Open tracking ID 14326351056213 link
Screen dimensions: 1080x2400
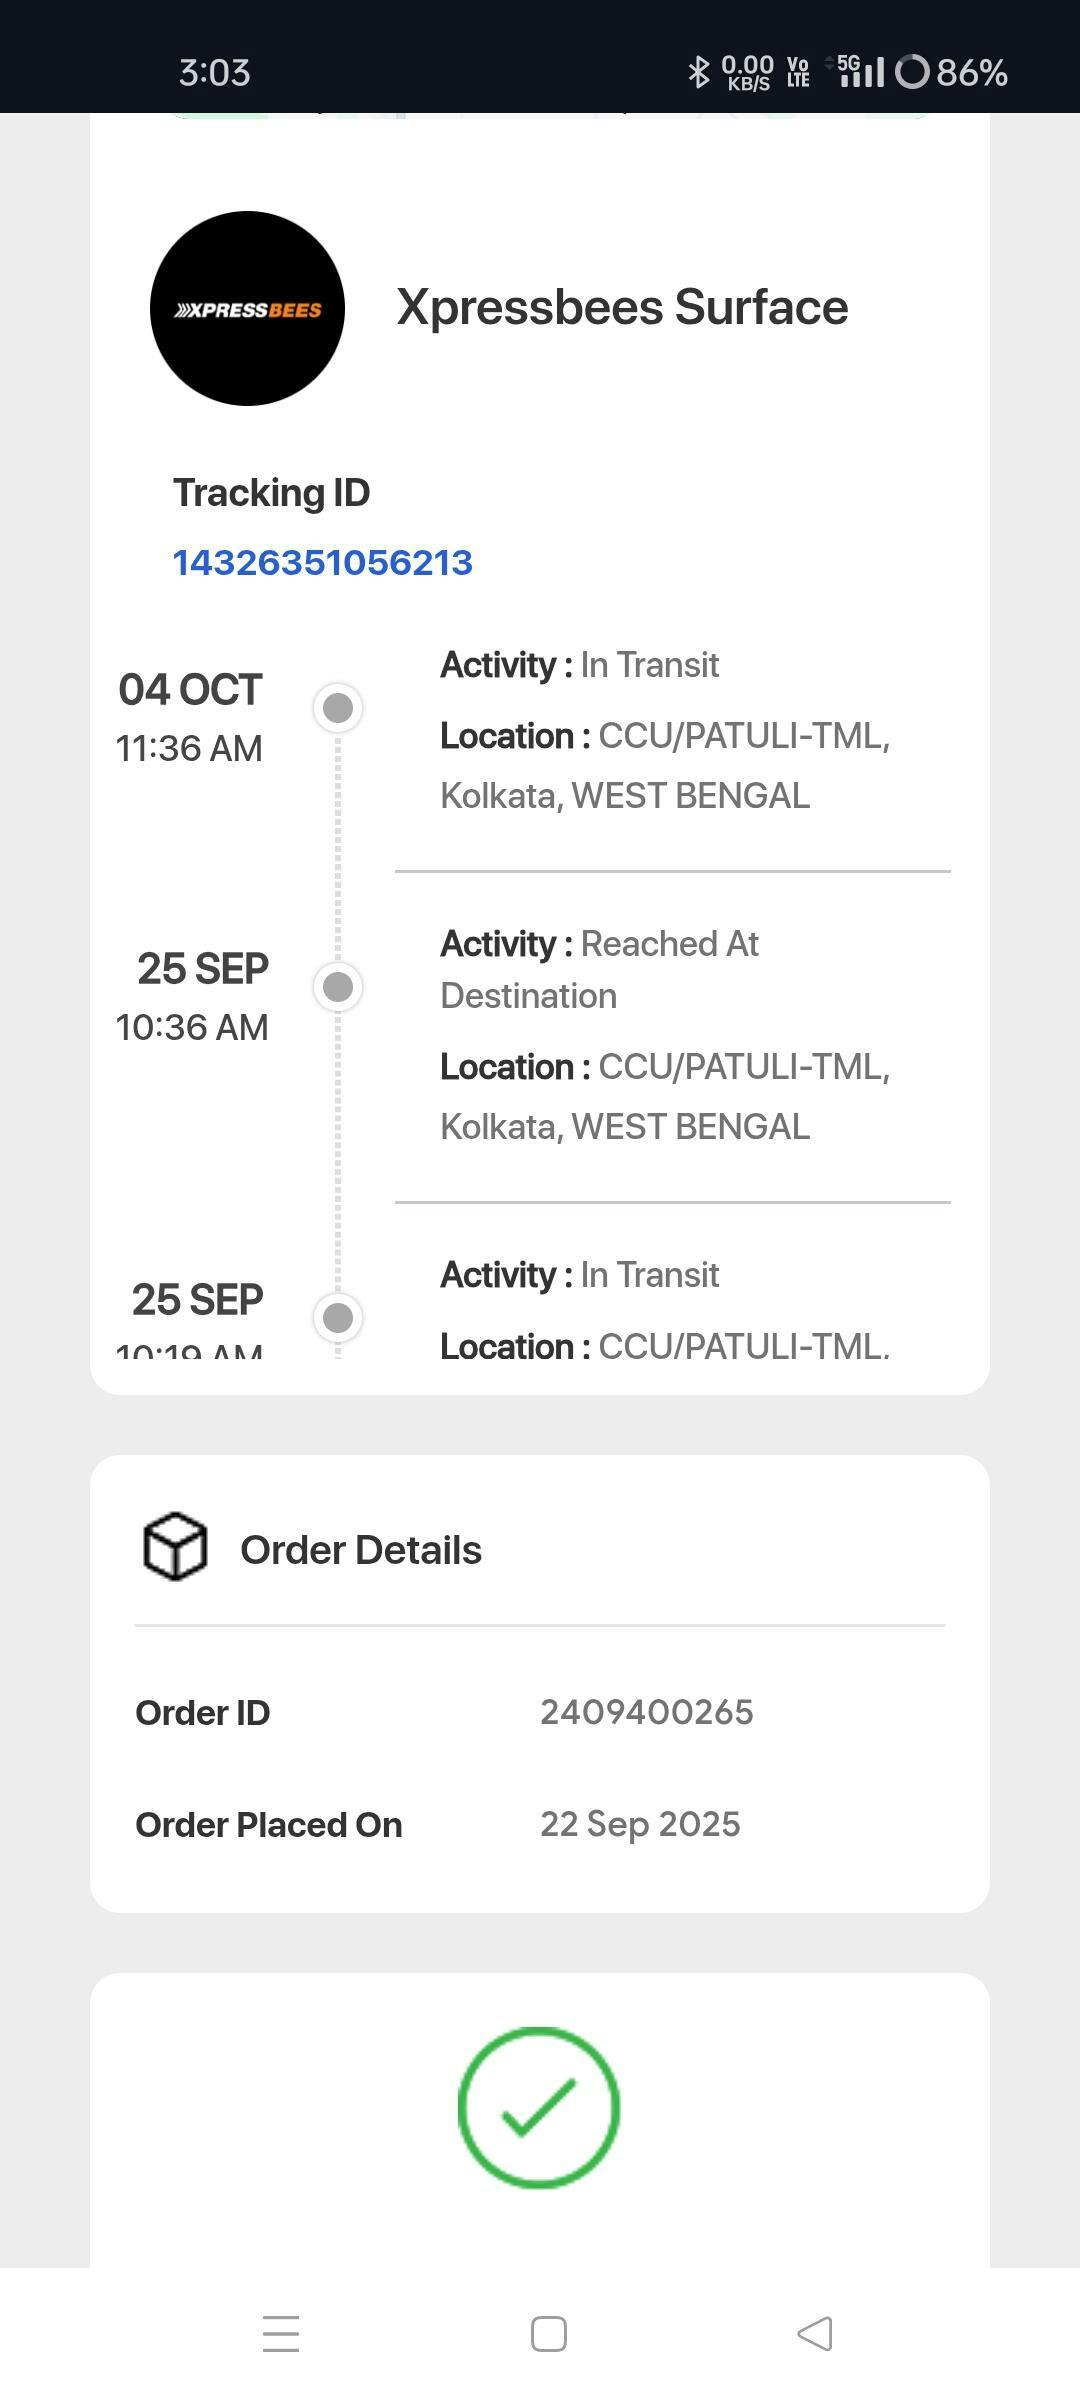322,563
